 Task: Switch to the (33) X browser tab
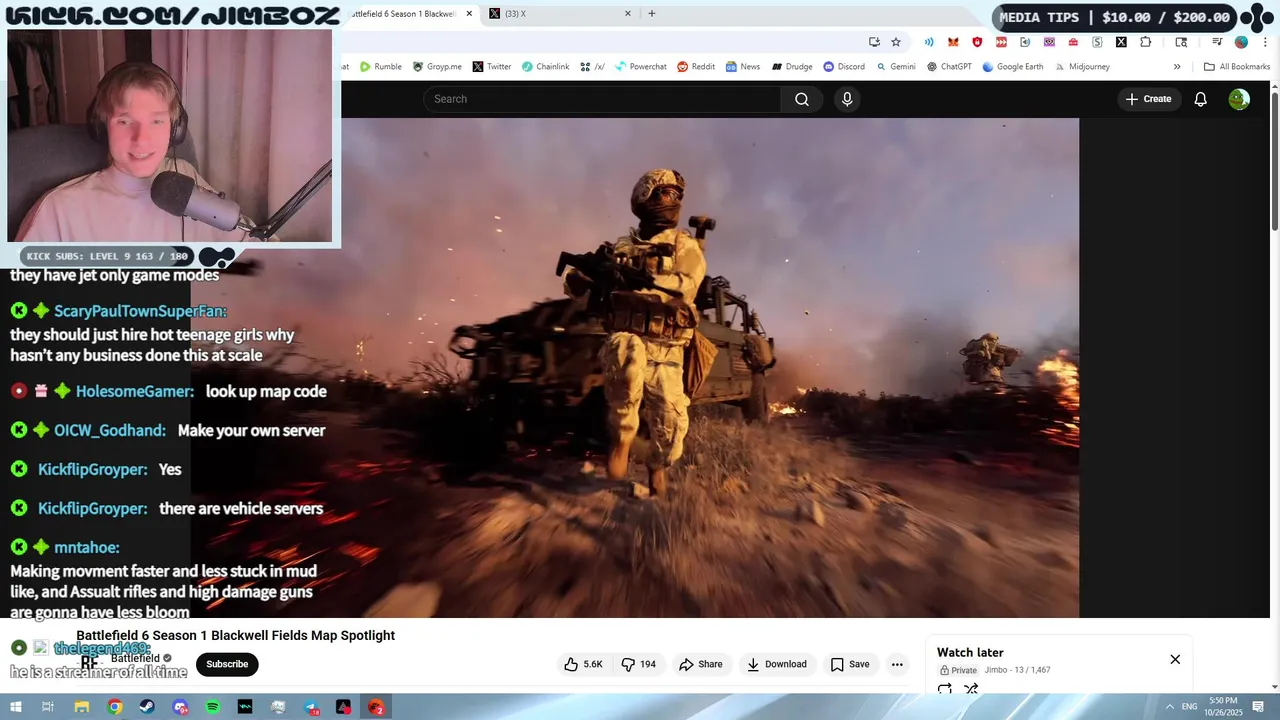pos(561,14)
